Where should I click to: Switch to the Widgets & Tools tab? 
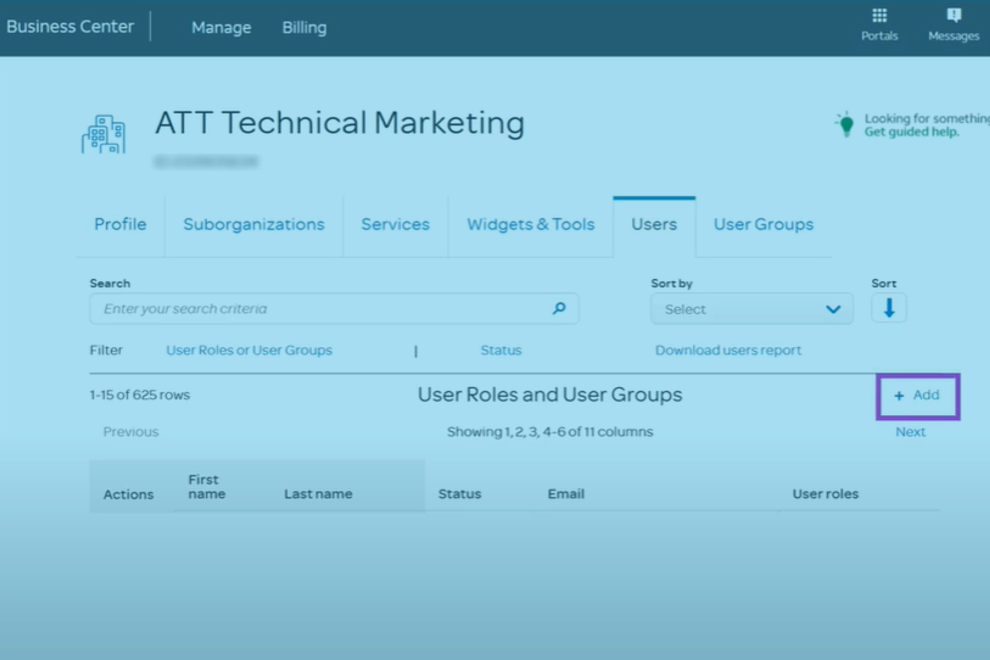tap(530, 224)
